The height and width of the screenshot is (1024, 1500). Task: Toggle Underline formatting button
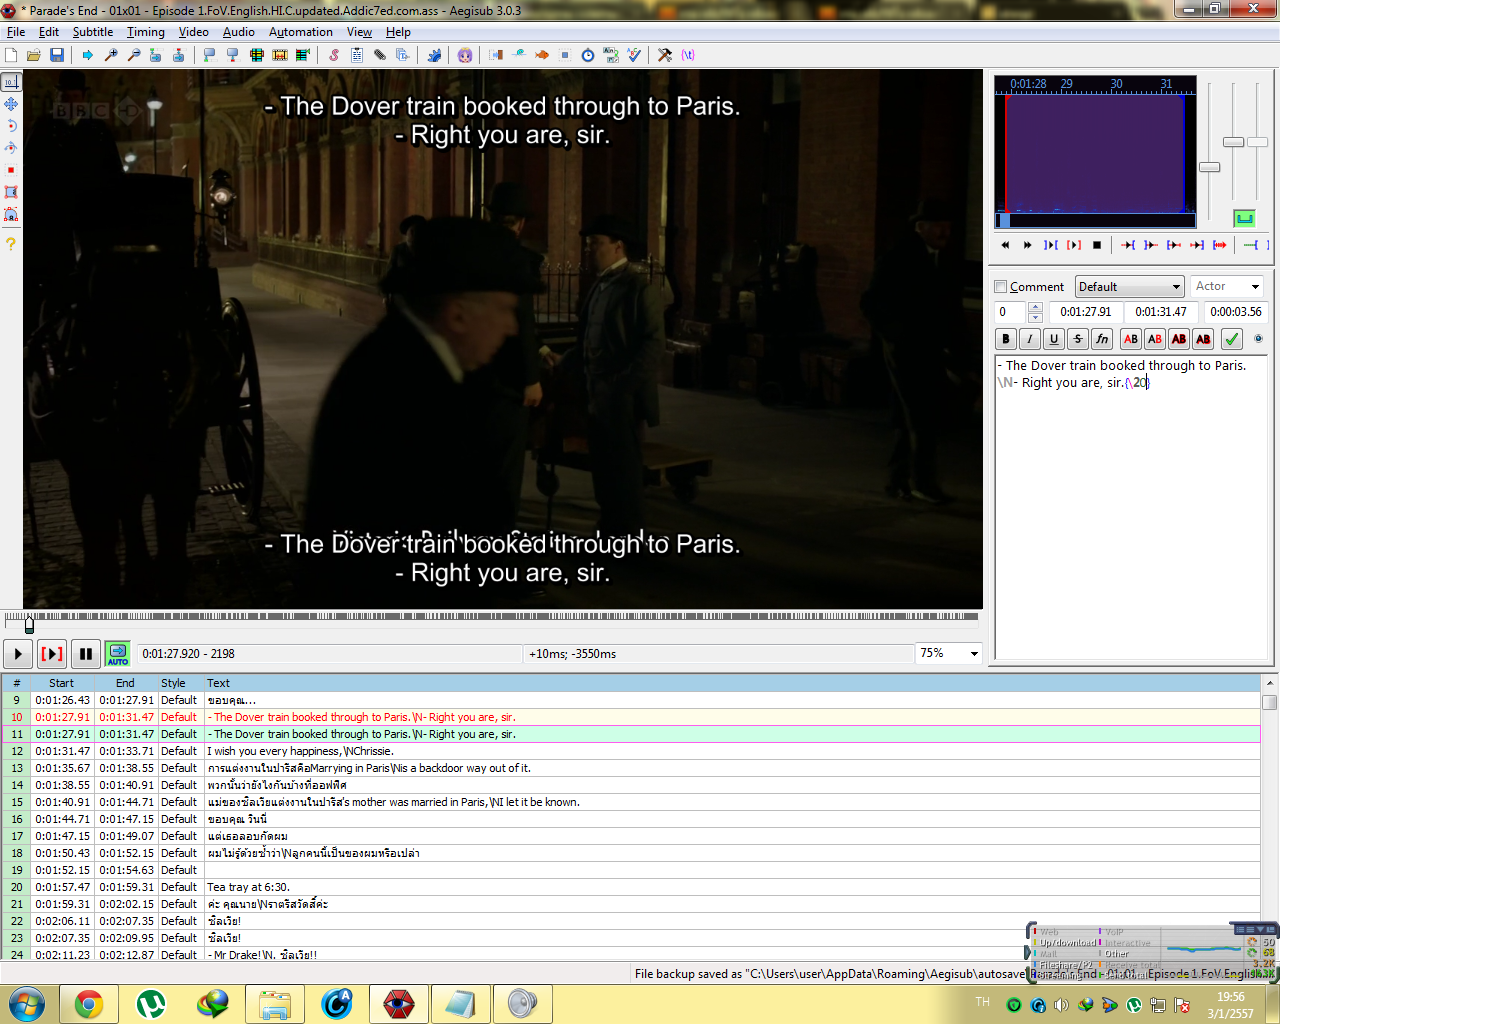[1054, 339]
